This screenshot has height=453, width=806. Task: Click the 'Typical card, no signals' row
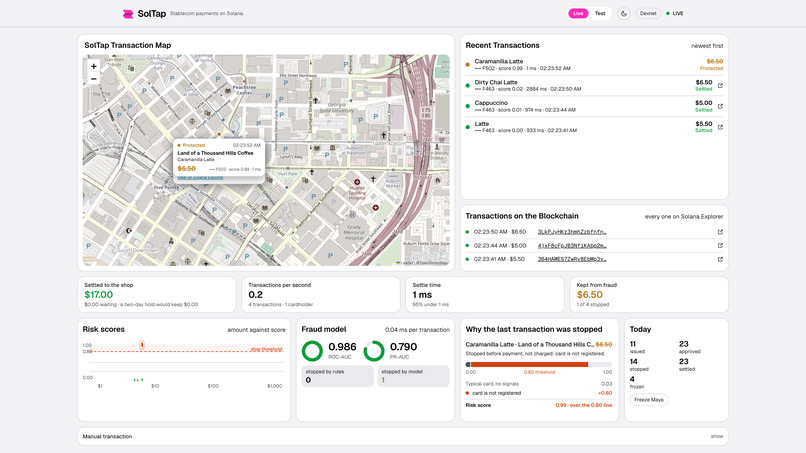539,384
